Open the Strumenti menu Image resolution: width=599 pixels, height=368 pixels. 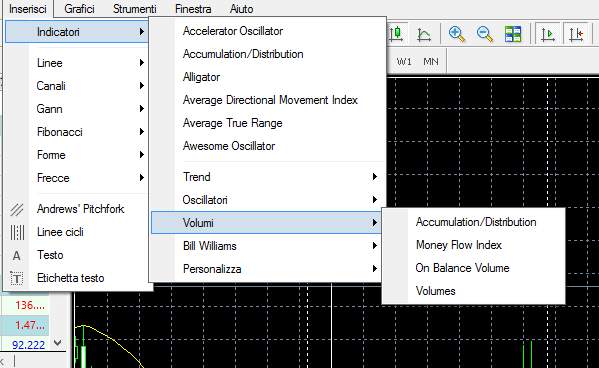134,9
